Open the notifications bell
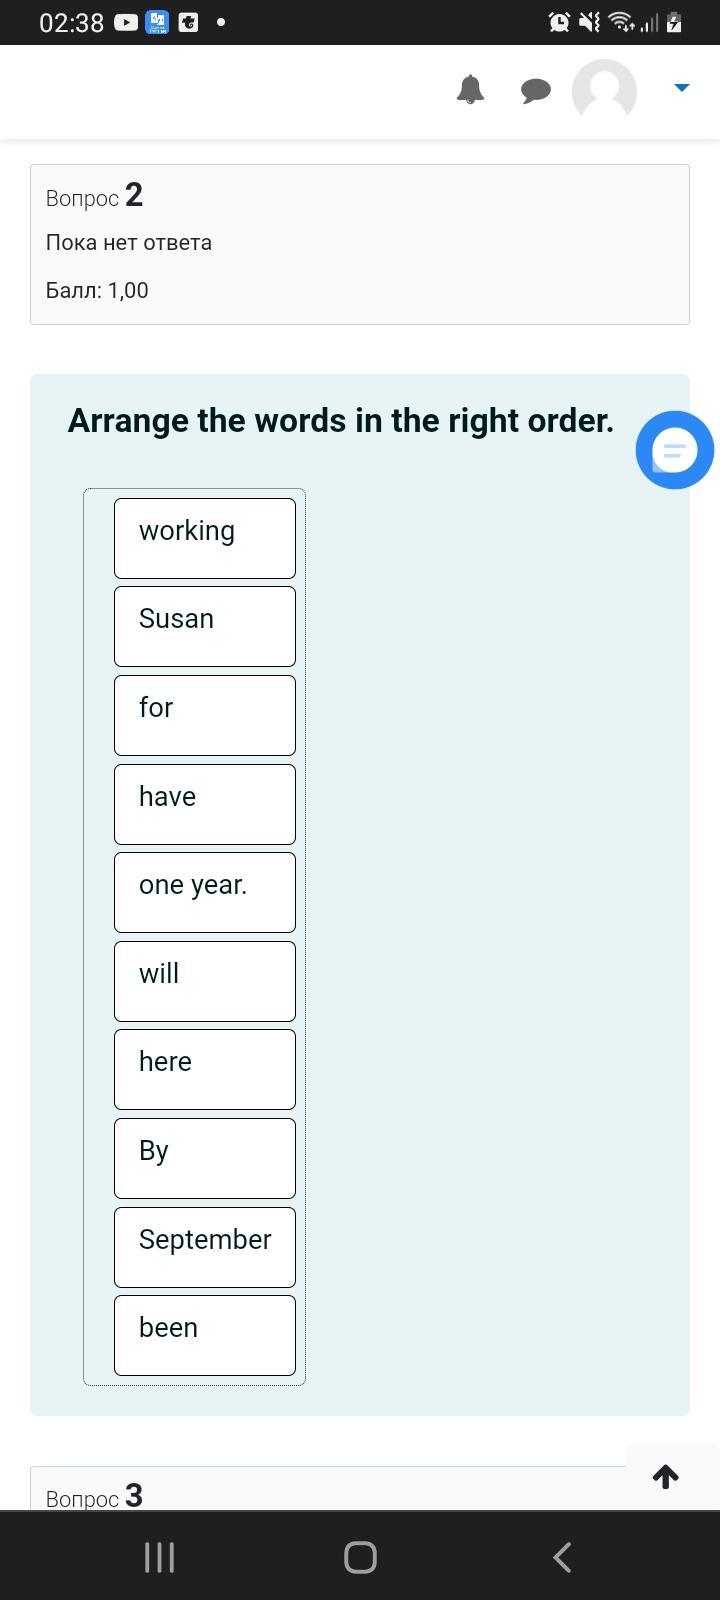Screen dimensions: 720x1600 (x=470, y=90)
